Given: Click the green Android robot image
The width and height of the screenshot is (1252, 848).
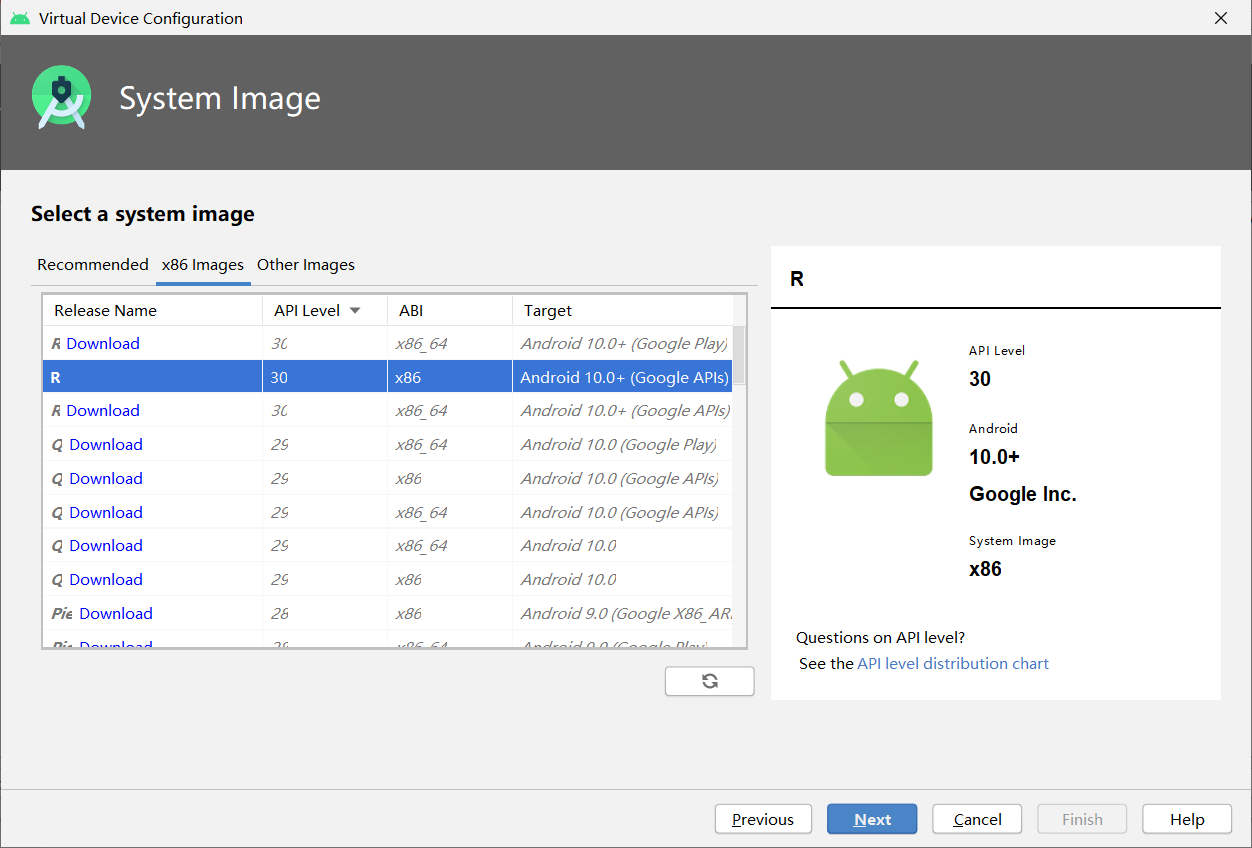Looking at the screenshot, I should (x=879, y=417).
